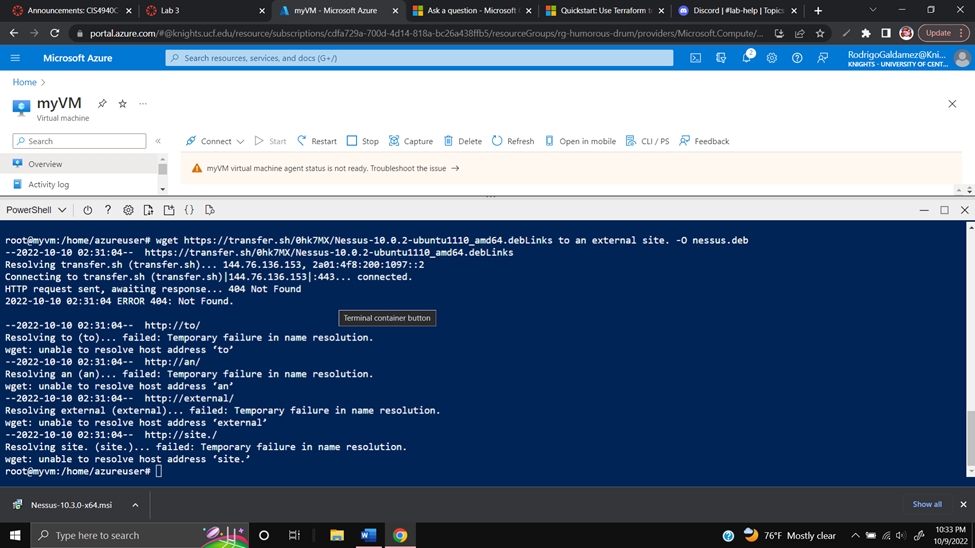Click the Cloud Shell upload/download files icon
This screenshot has width=975, height=548.
click(x=148, y=210)
